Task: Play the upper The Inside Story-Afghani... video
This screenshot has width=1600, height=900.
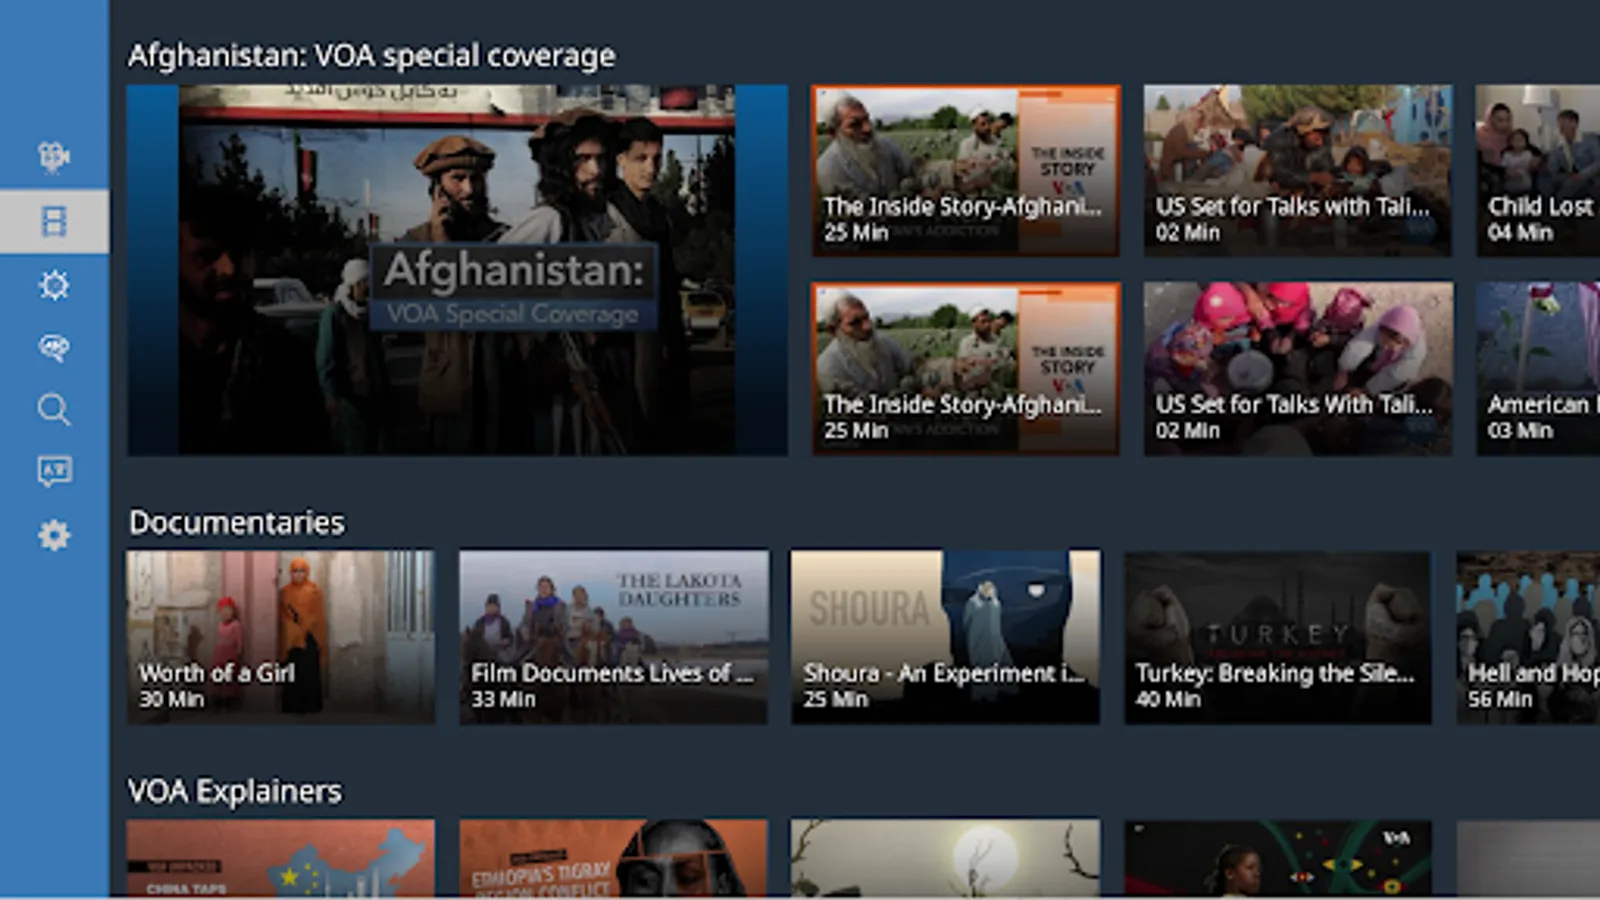Action: pyautogui.click(x=965, y=170)
